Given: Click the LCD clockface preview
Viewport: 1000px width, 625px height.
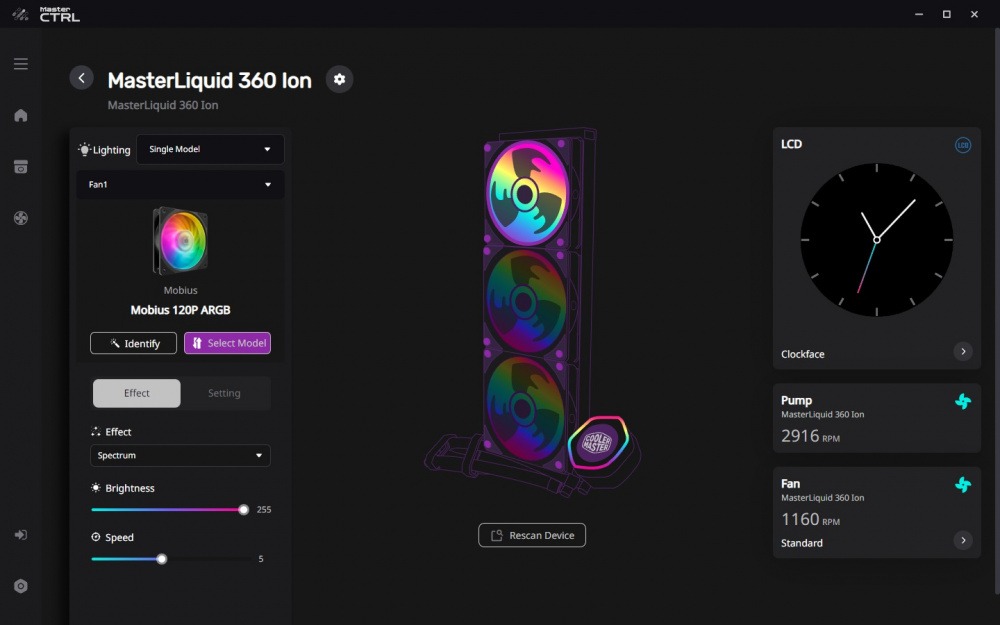Looking at the screenshot, I should (877, 240).
